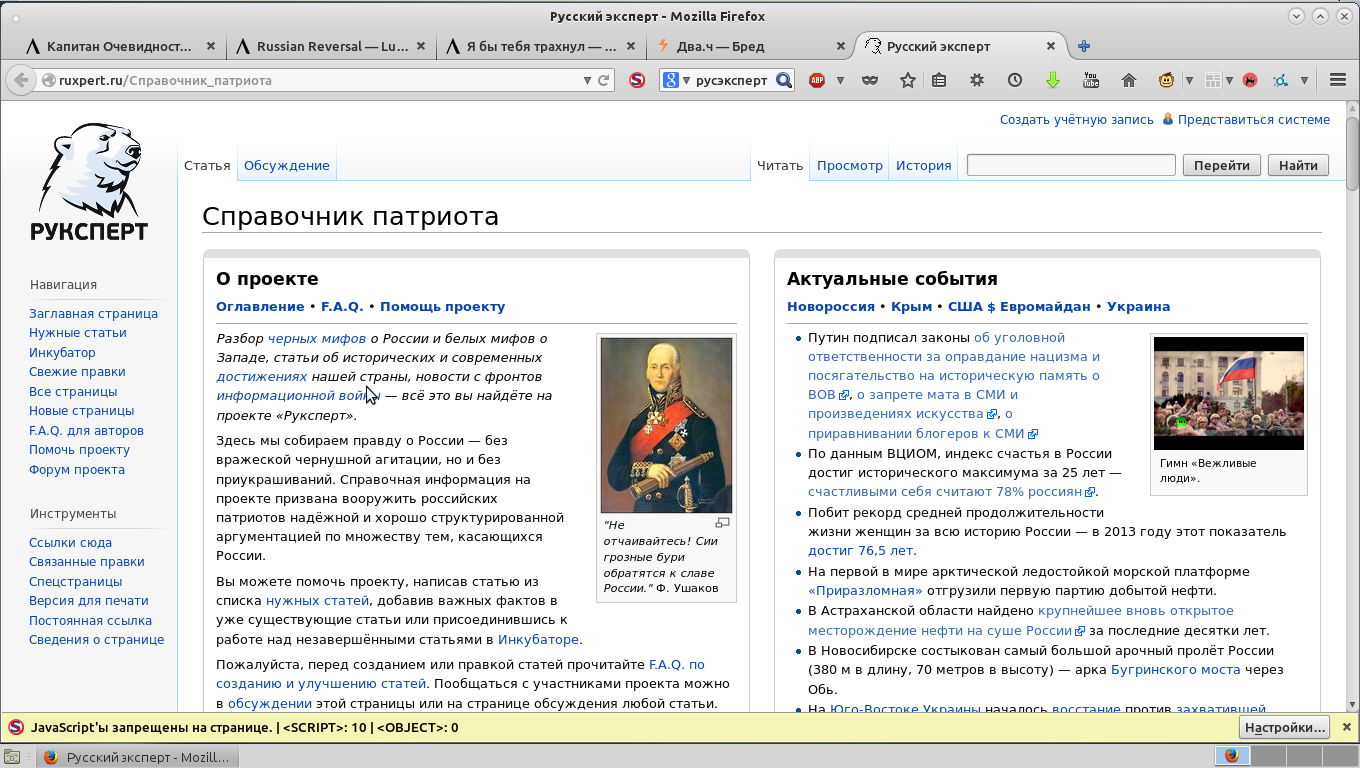This screenshot has width=1360, height=768.
Task: Reload the page with the refresh icon
Action: [603, 80]
